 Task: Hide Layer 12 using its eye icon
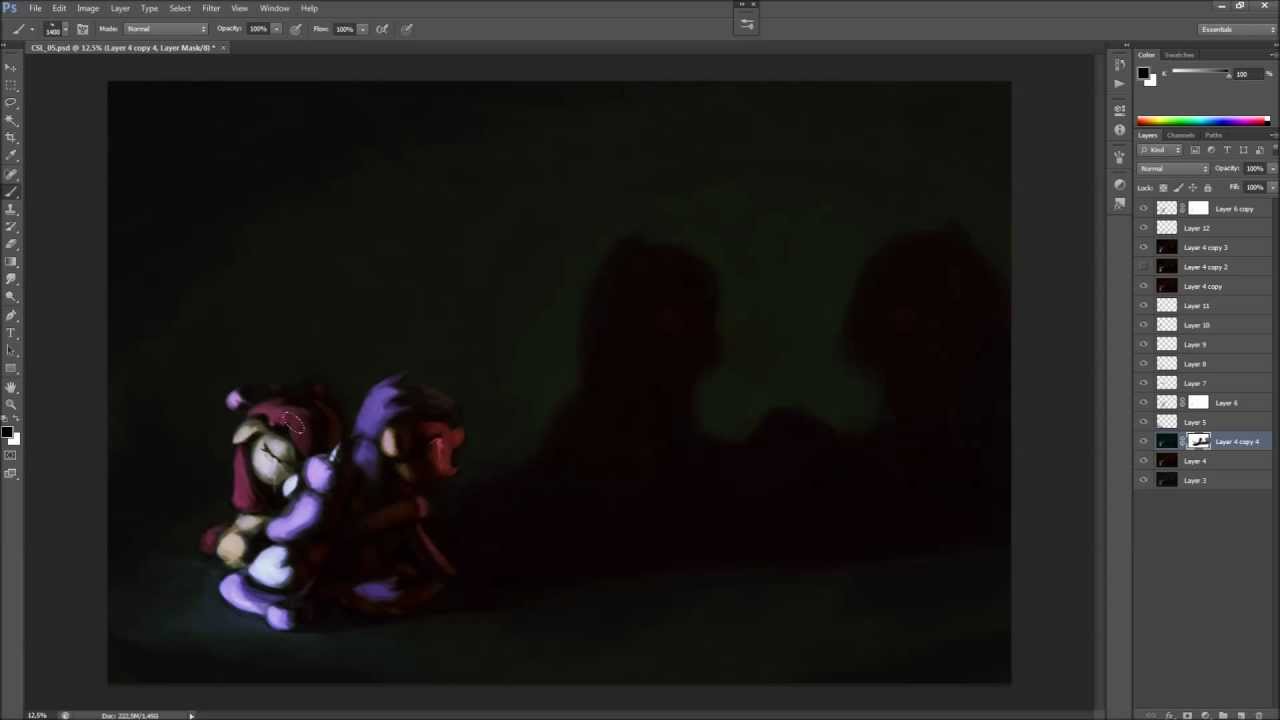click(1144, 228)
